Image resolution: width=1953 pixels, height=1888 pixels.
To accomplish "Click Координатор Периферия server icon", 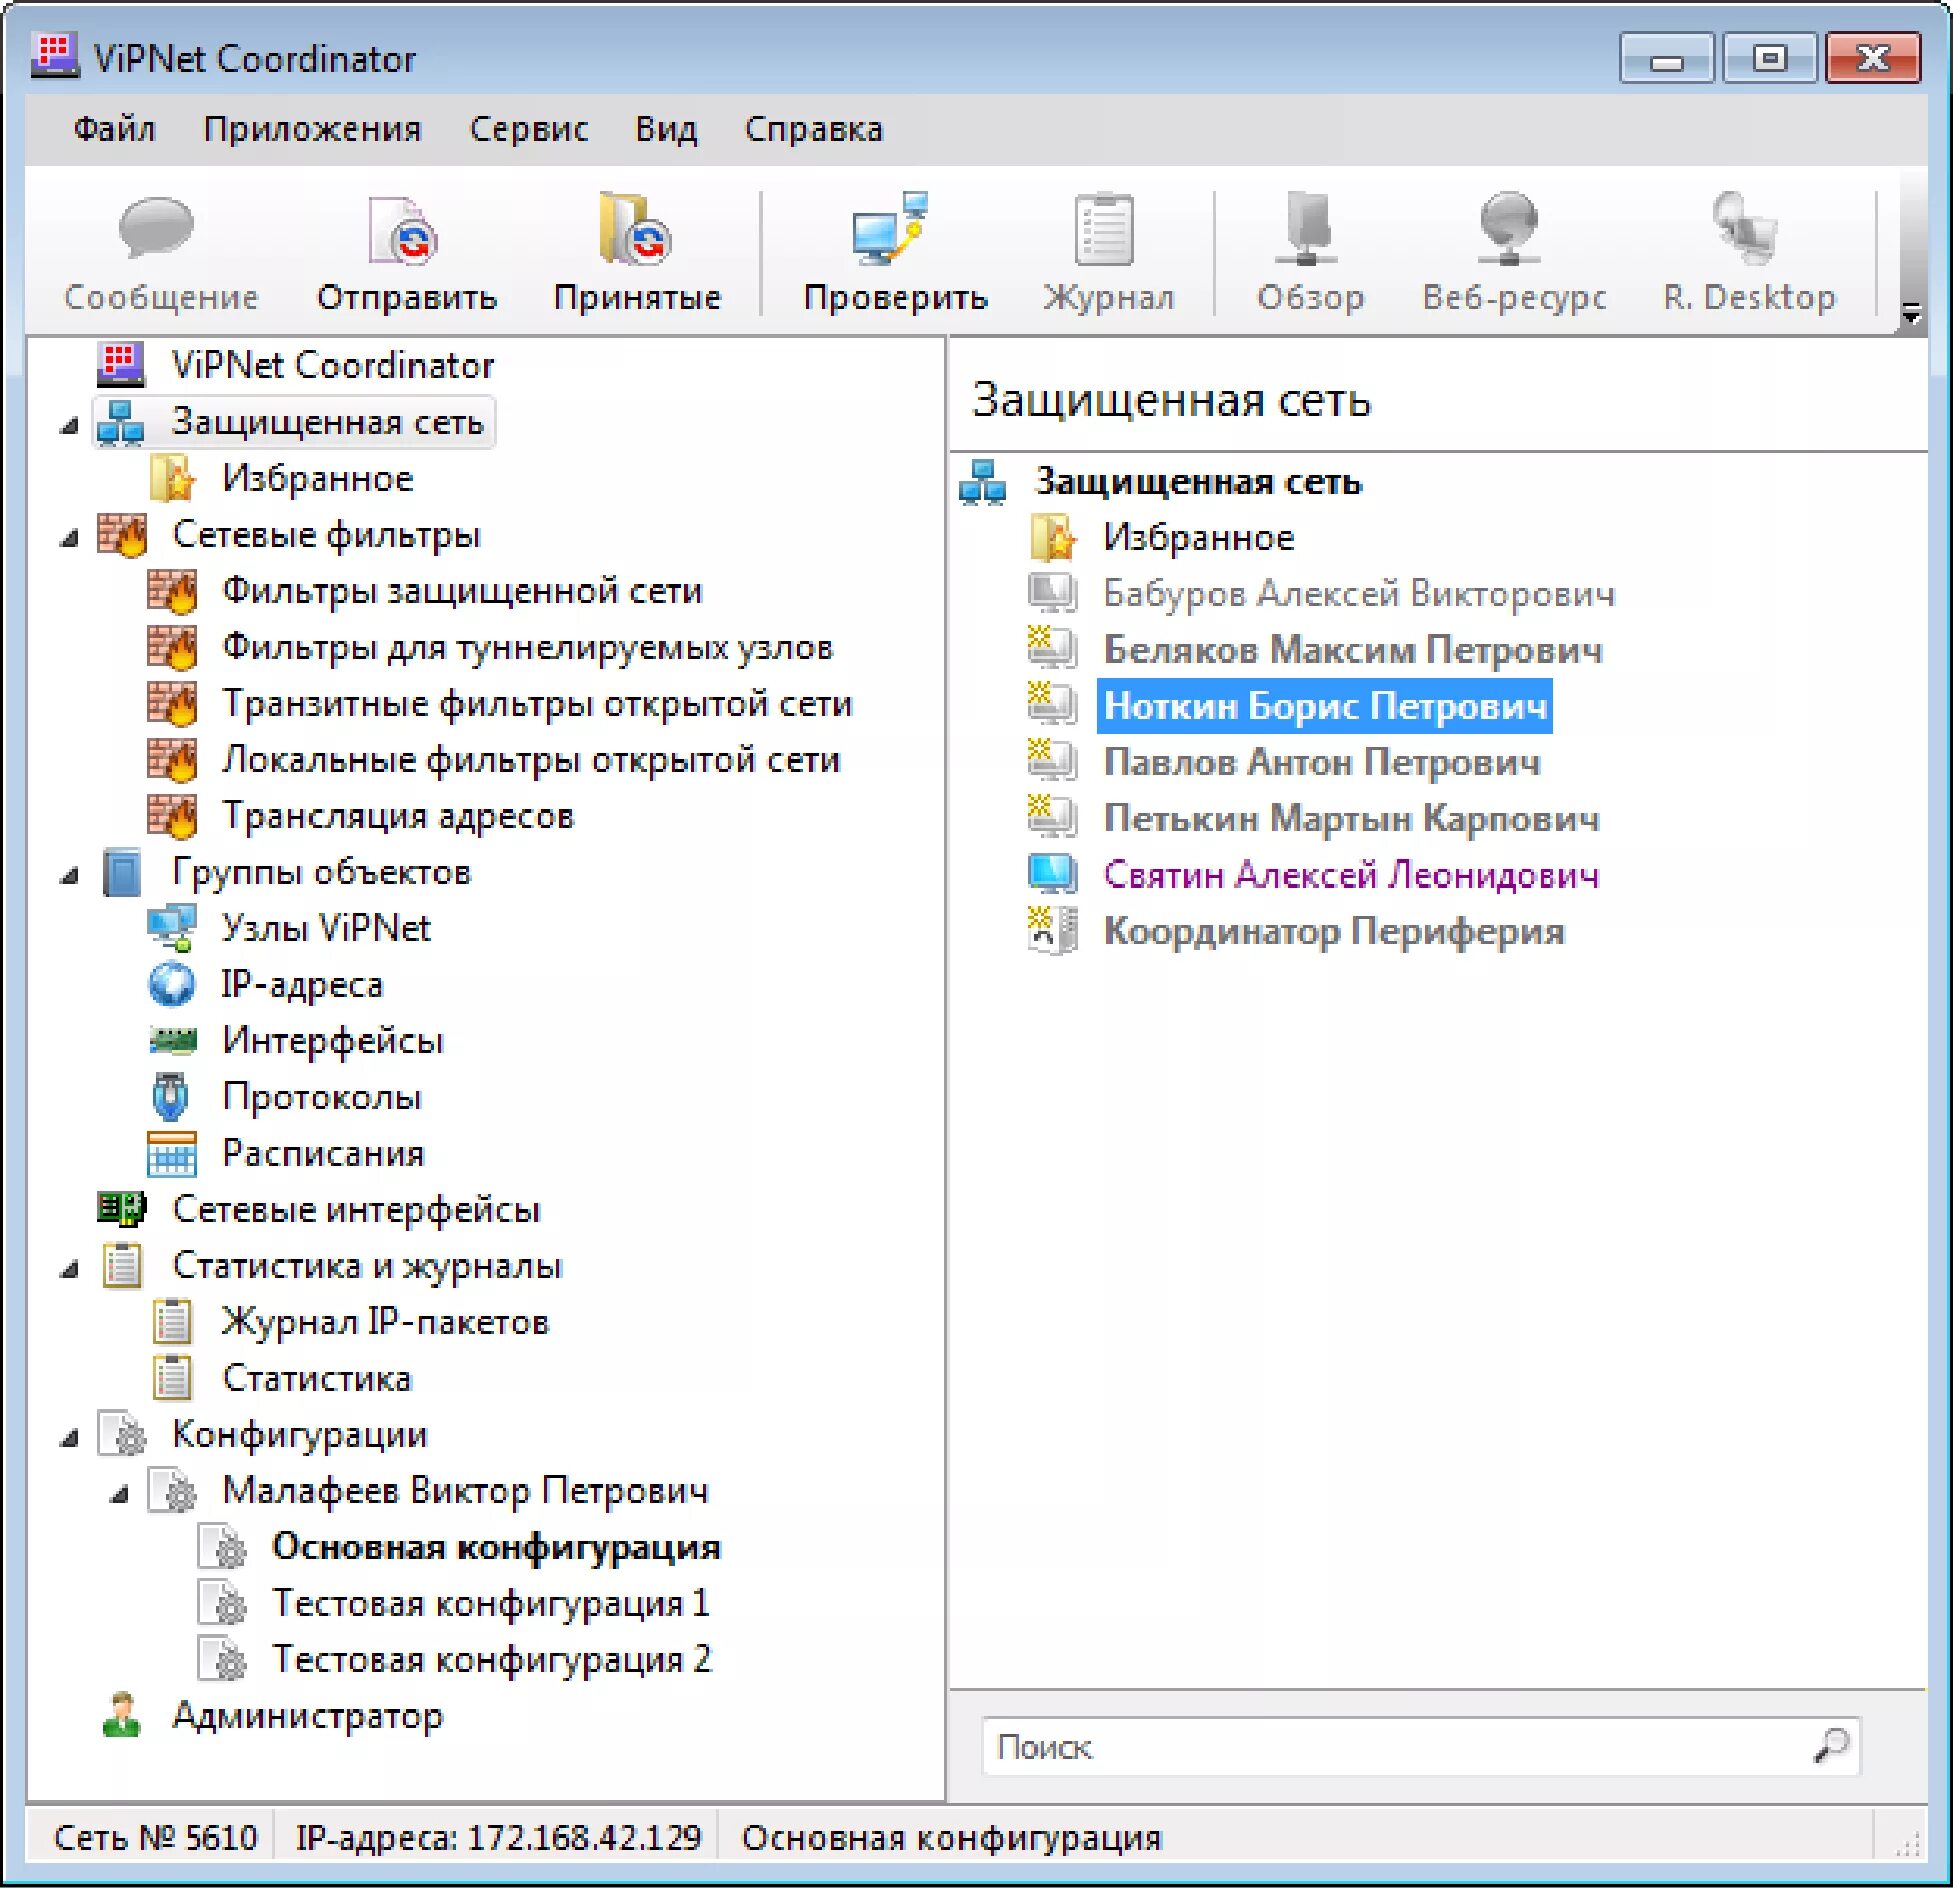I will 1052,930.
